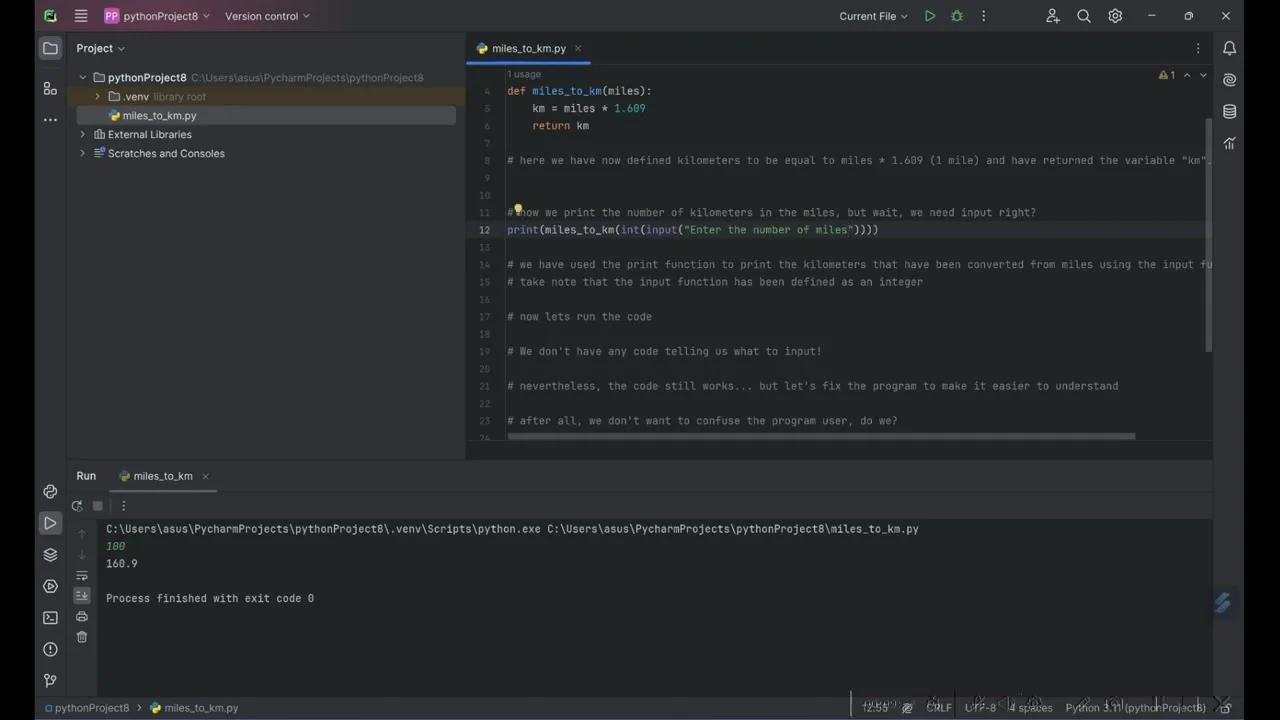The width and height of the screenshot is (1280, 720).
Task: Clear the Run console with the trash icon
Action: pos(82,637)
